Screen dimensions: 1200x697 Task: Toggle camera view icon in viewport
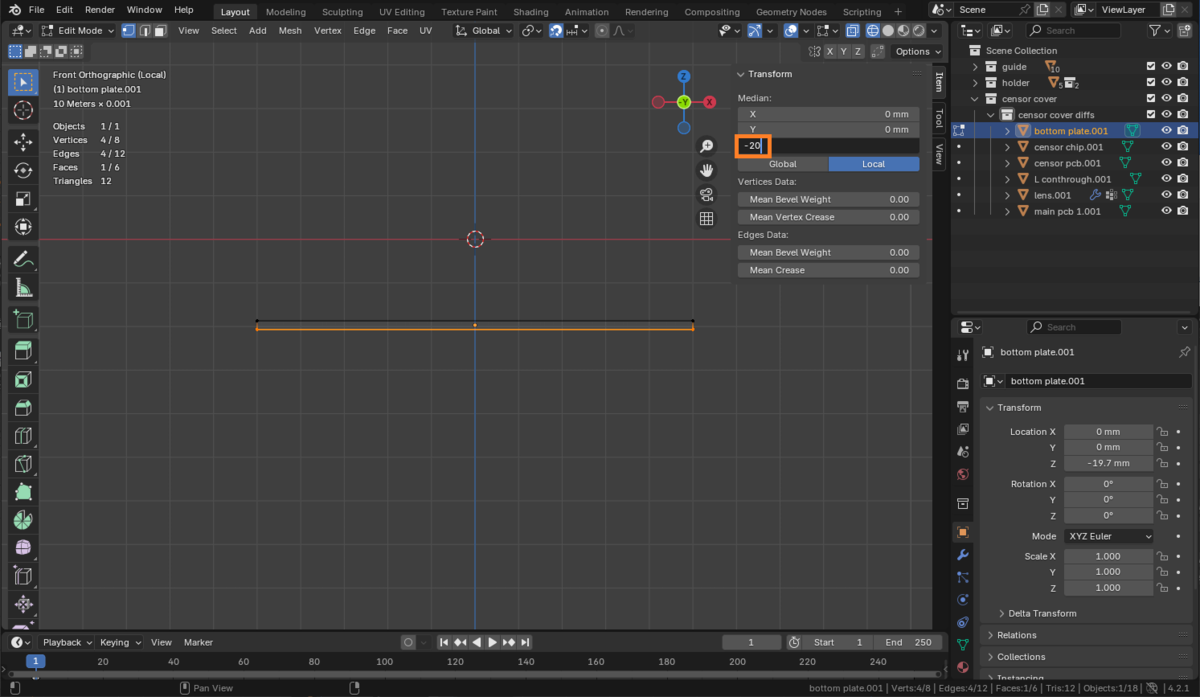pyautogui.click(x=707, y=195)
